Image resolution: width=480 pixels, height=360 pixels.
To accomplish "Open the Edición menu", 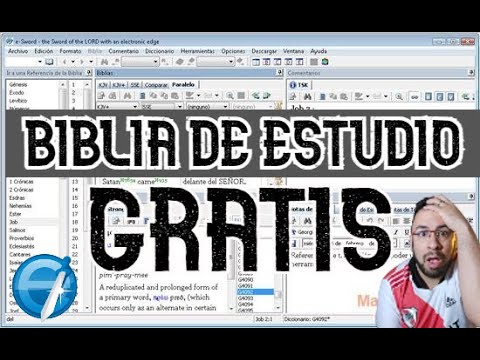I will coord(44,51).
